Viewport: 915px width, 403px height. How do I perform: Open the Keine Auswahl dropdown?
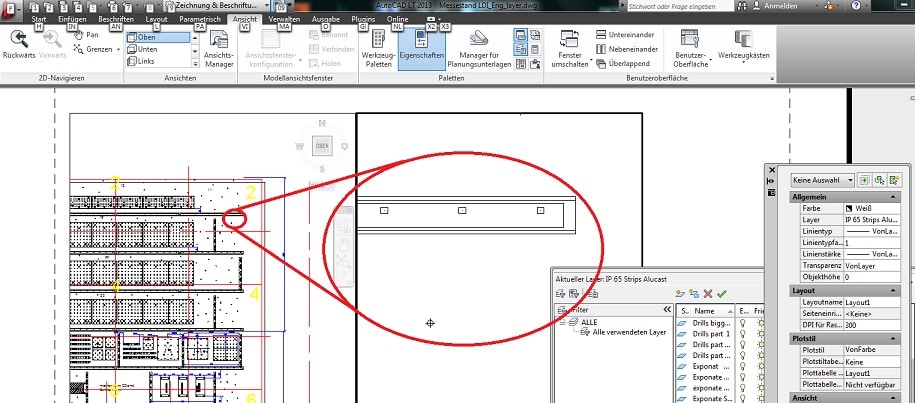point(823,180)
